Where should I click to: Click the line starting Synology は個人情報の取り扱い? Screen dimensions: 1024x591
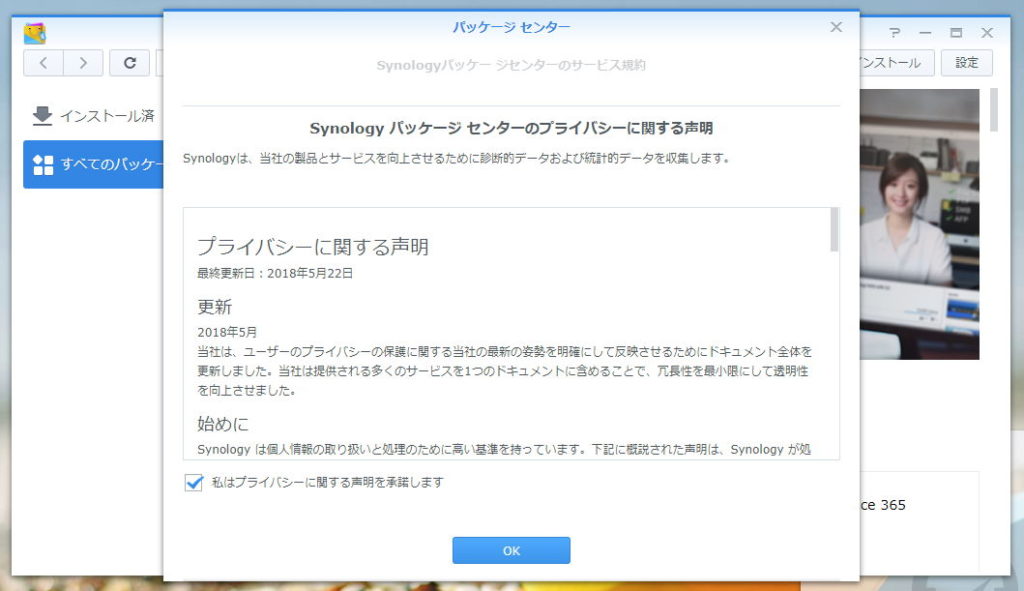[x=504, y=449]
